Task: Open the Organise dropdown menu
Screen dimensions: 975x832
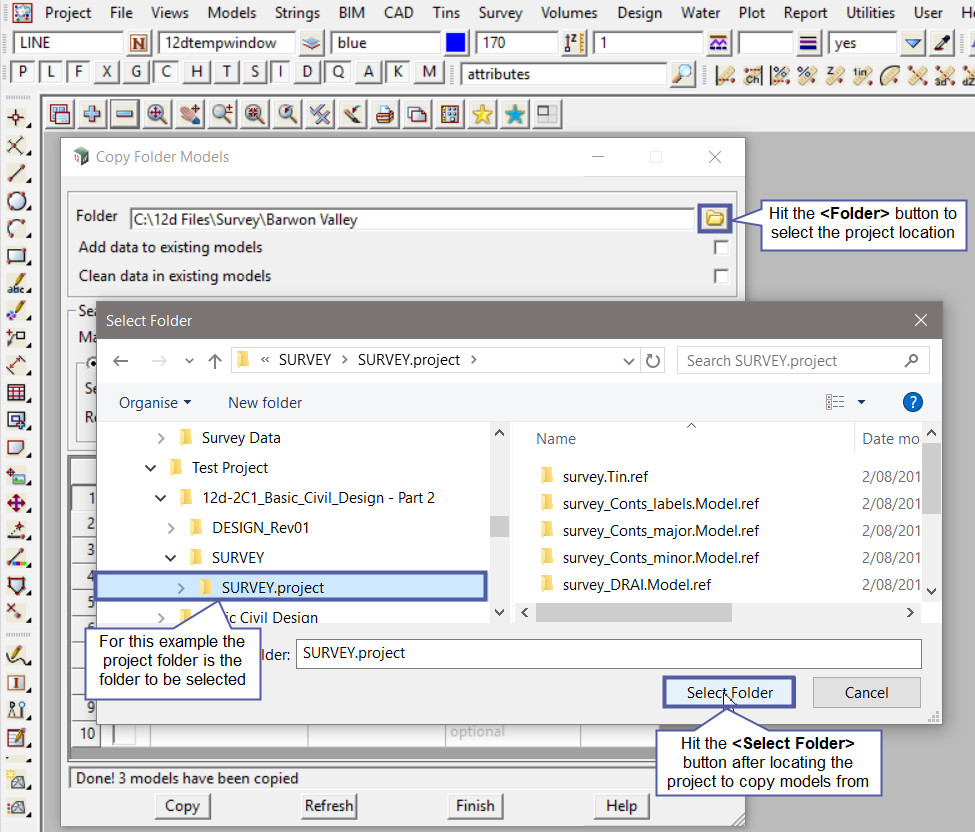Action: click(155, 403)
